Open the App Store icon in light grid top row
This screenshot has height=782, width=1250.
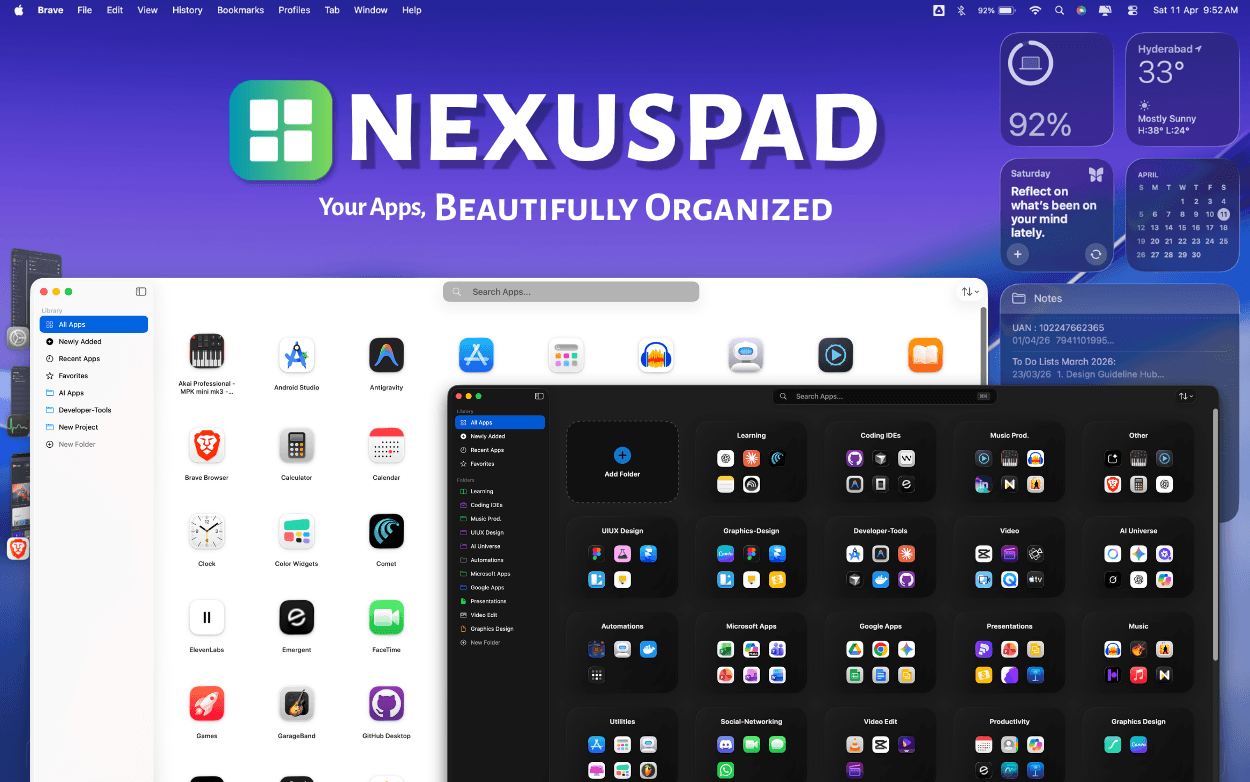476,355
